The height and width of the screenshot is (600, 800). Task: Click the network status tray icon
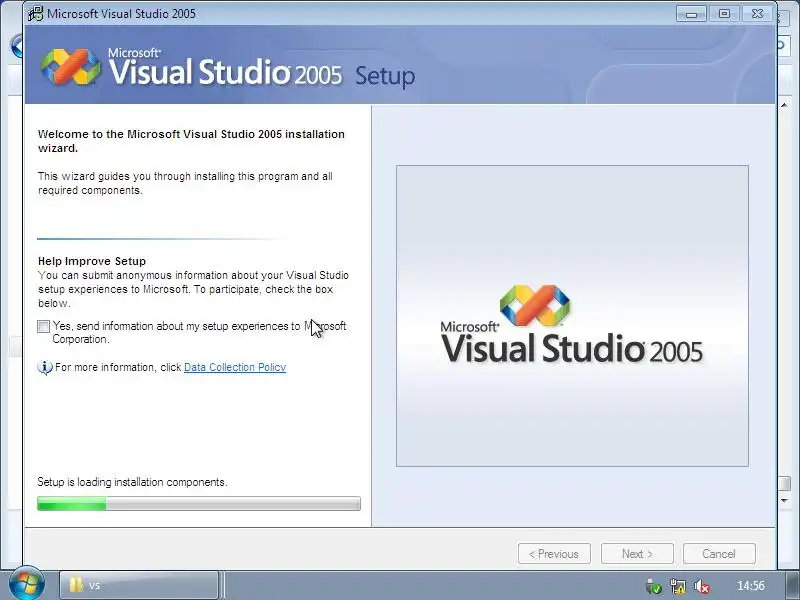click(x=678, y=586)
